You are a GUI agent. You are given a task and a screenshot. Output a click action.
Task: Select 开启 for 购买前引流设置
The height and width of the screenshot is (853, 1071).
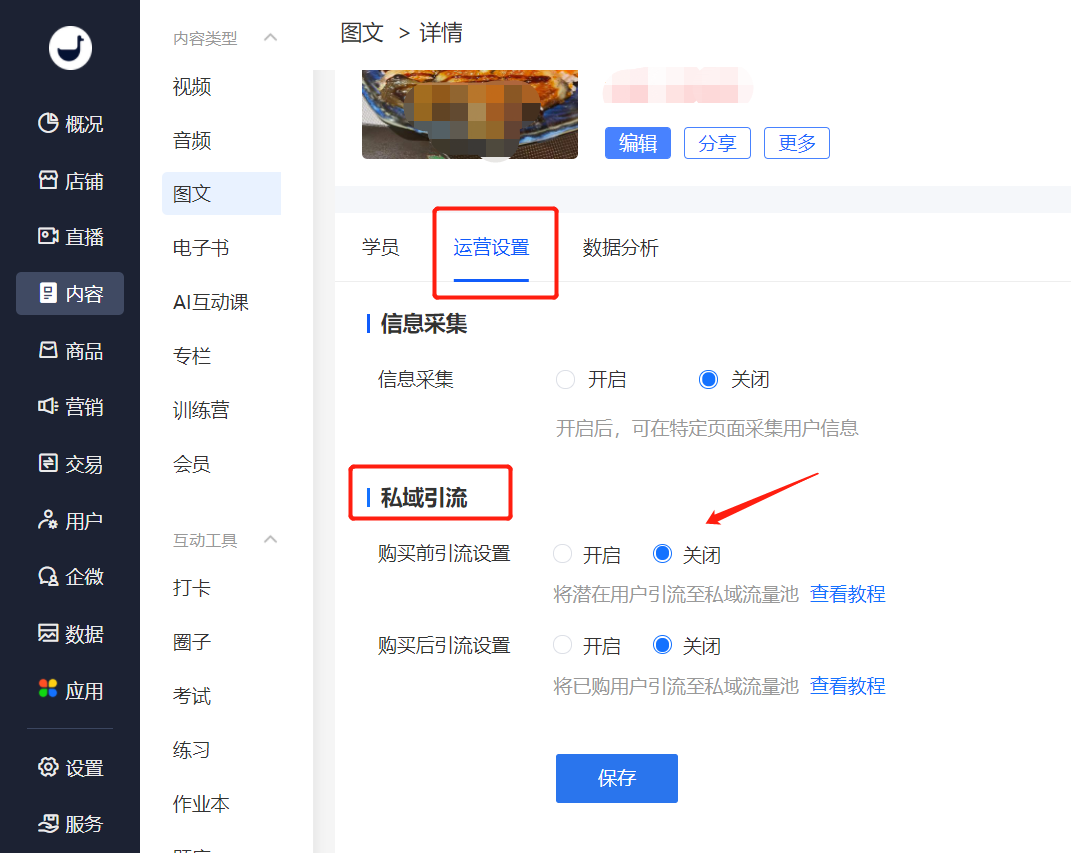563,554
